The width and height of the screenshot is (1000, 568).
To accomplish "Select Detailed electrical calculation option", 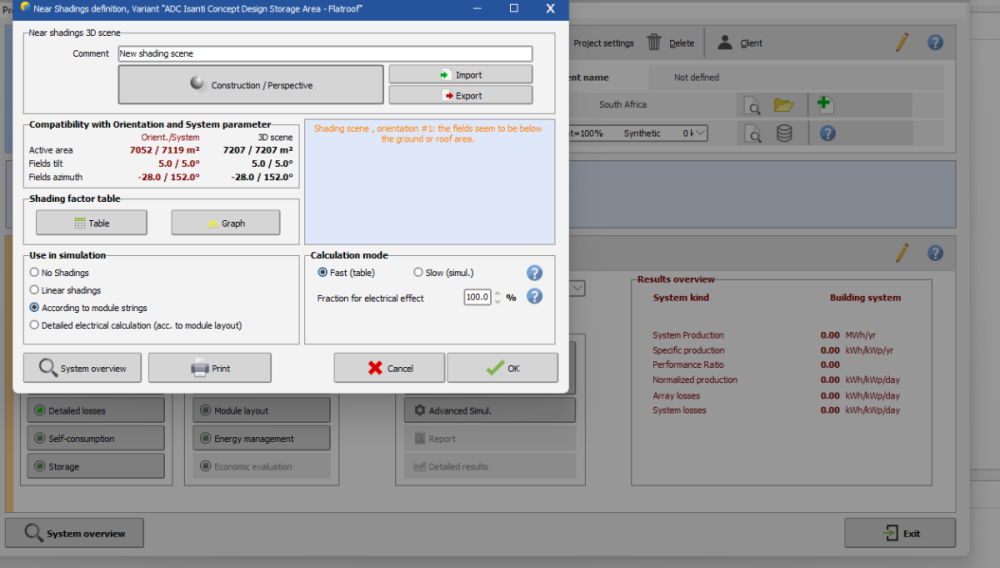I will click(35, 325).
